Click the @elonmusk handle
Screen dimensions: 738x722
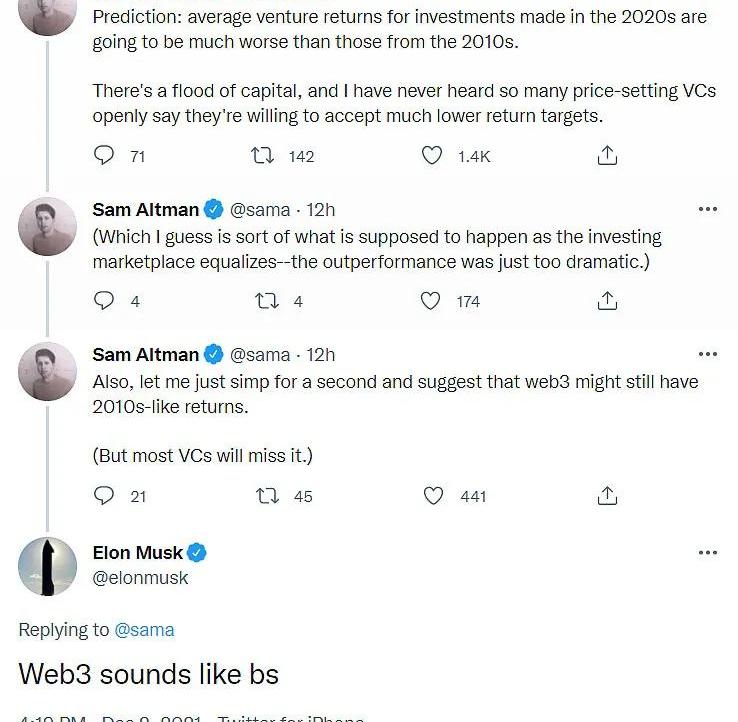click(x=140, y=578)
